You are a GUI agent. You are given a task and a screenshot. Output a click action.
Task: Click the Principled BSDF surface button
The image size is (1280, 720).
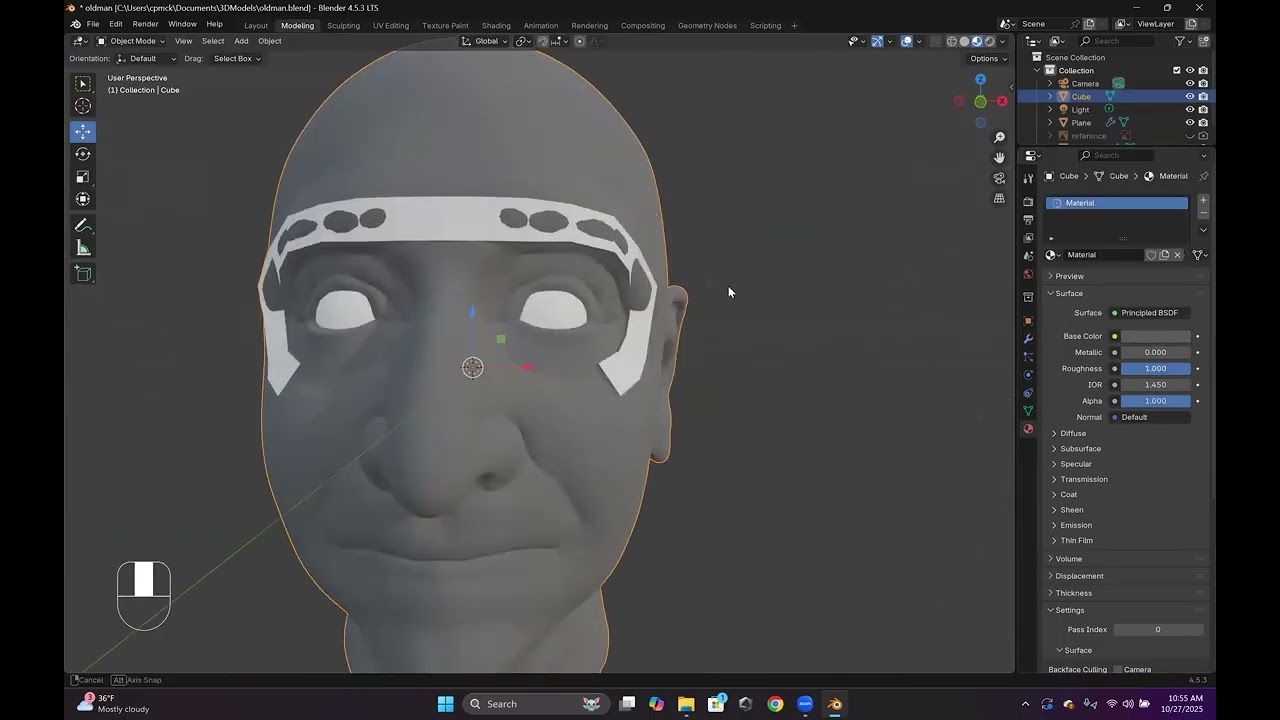click(x=1149, y=313)
